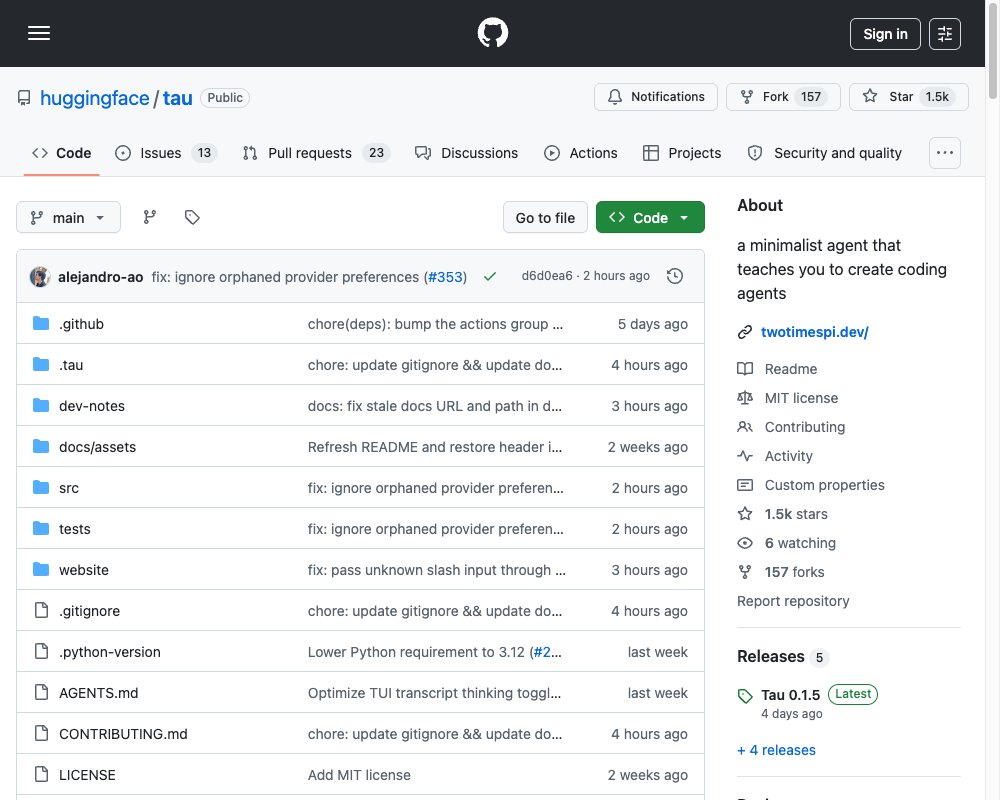
Task: Open 'chore(deps): bump the actions group' commit
Action: click(x=436, y=323)
